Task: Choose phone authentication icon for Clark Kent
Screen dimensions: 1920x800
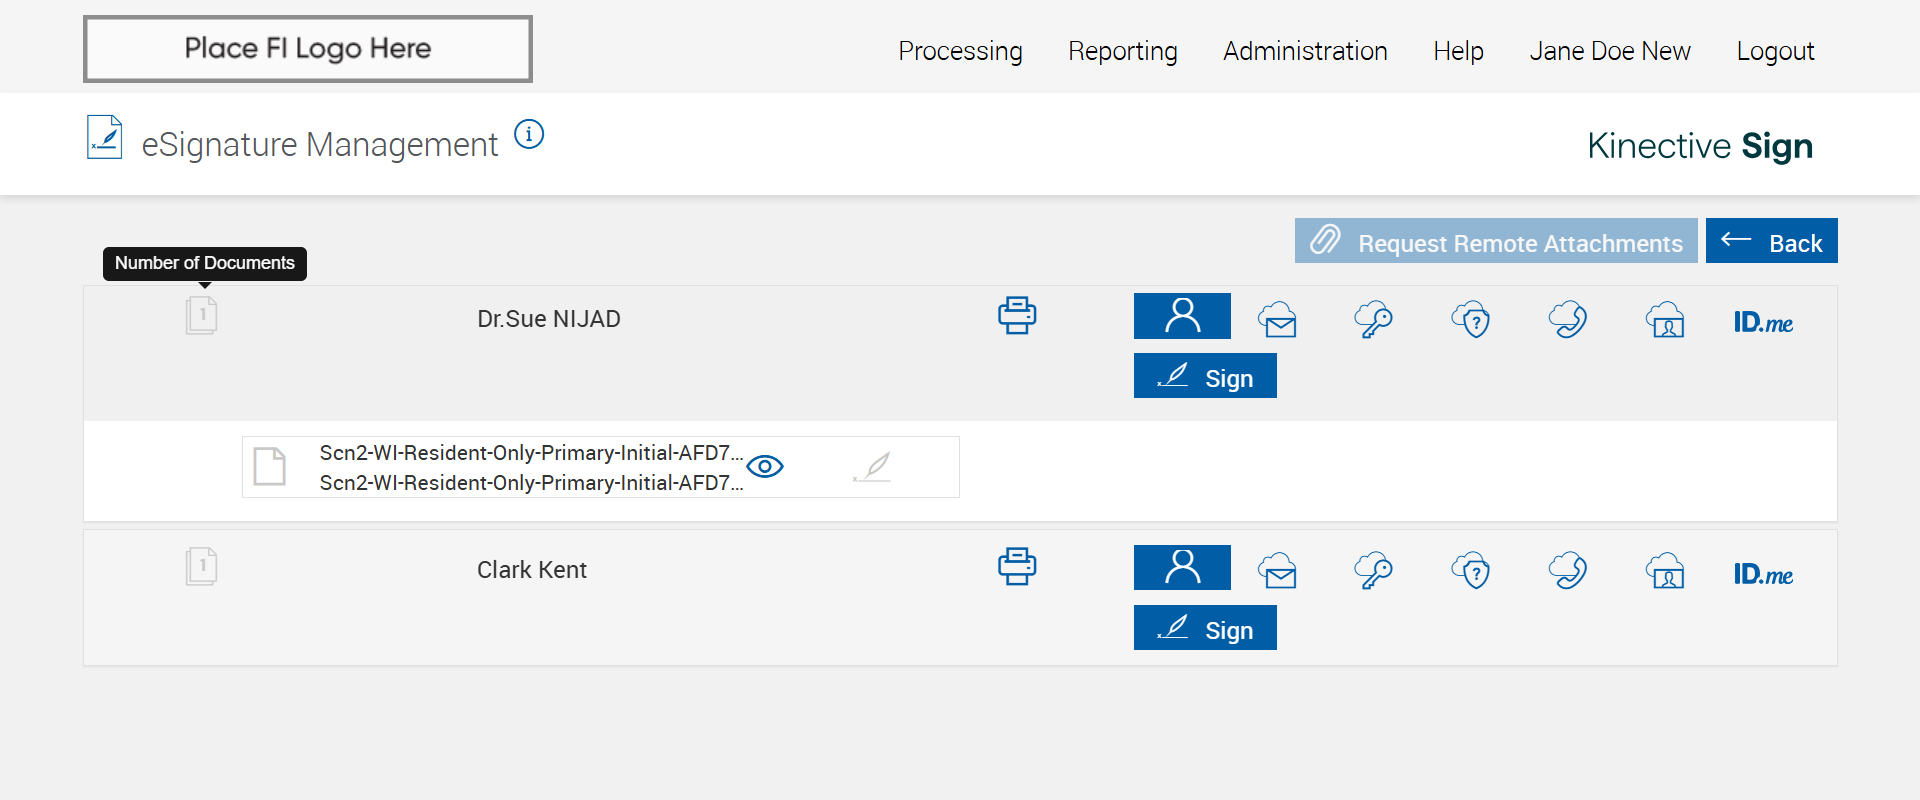Action: pos(1568,571)
